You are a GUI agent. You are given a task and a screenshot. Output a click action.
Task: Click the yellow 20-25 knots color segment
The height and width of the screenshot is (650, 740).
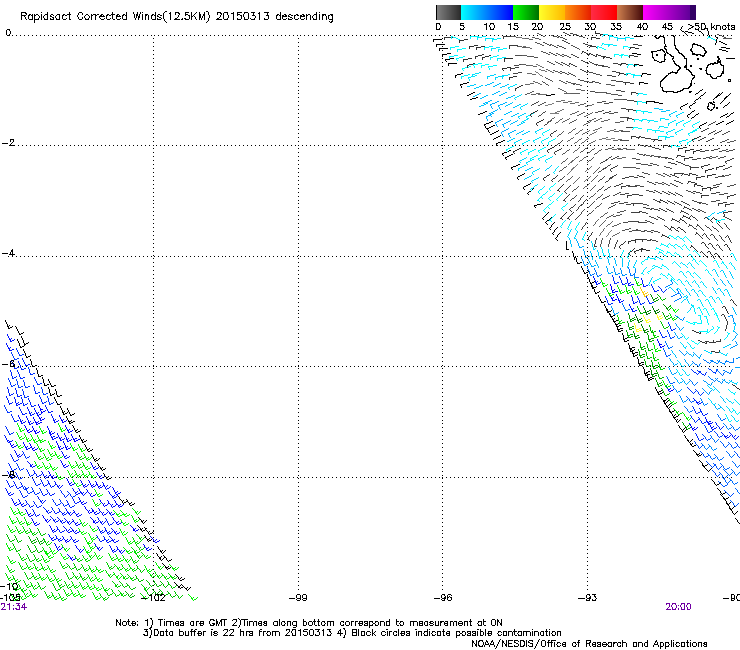pos(552,12)
